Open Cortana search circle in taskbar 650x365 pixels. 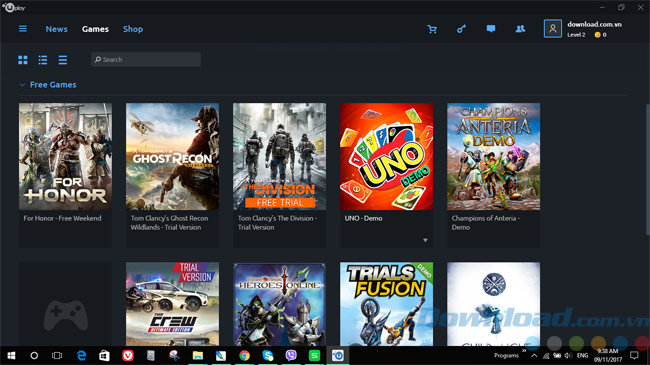pos(34,355)
